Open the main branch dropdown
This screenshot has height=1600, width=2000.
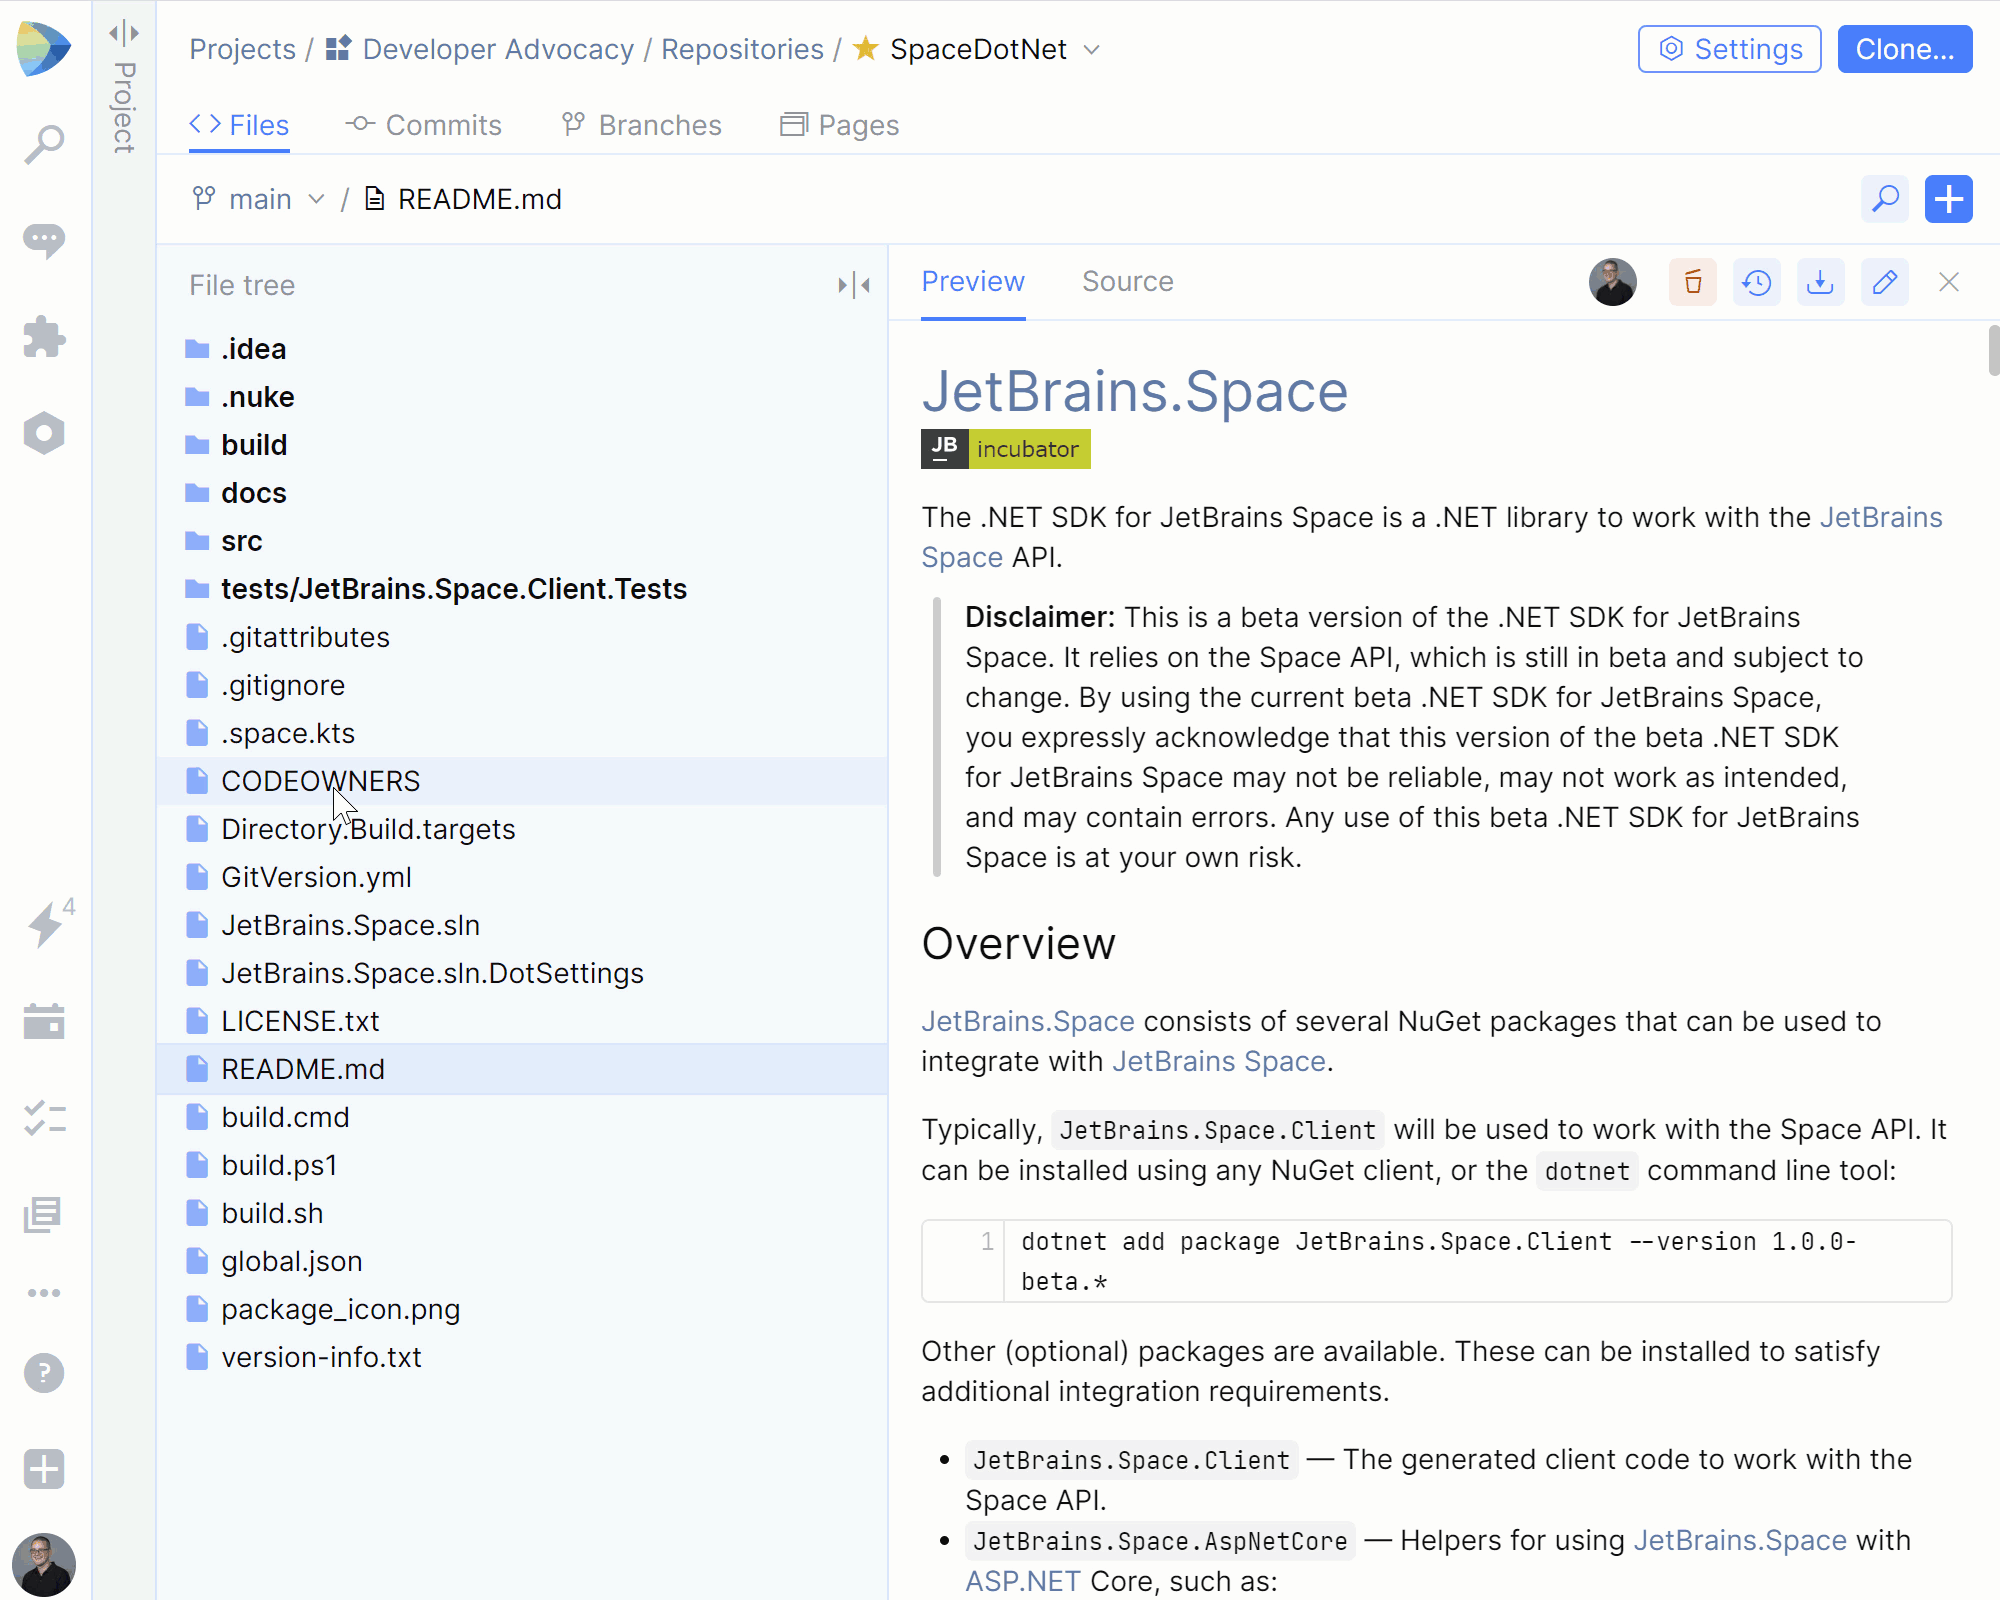point(260,199)
